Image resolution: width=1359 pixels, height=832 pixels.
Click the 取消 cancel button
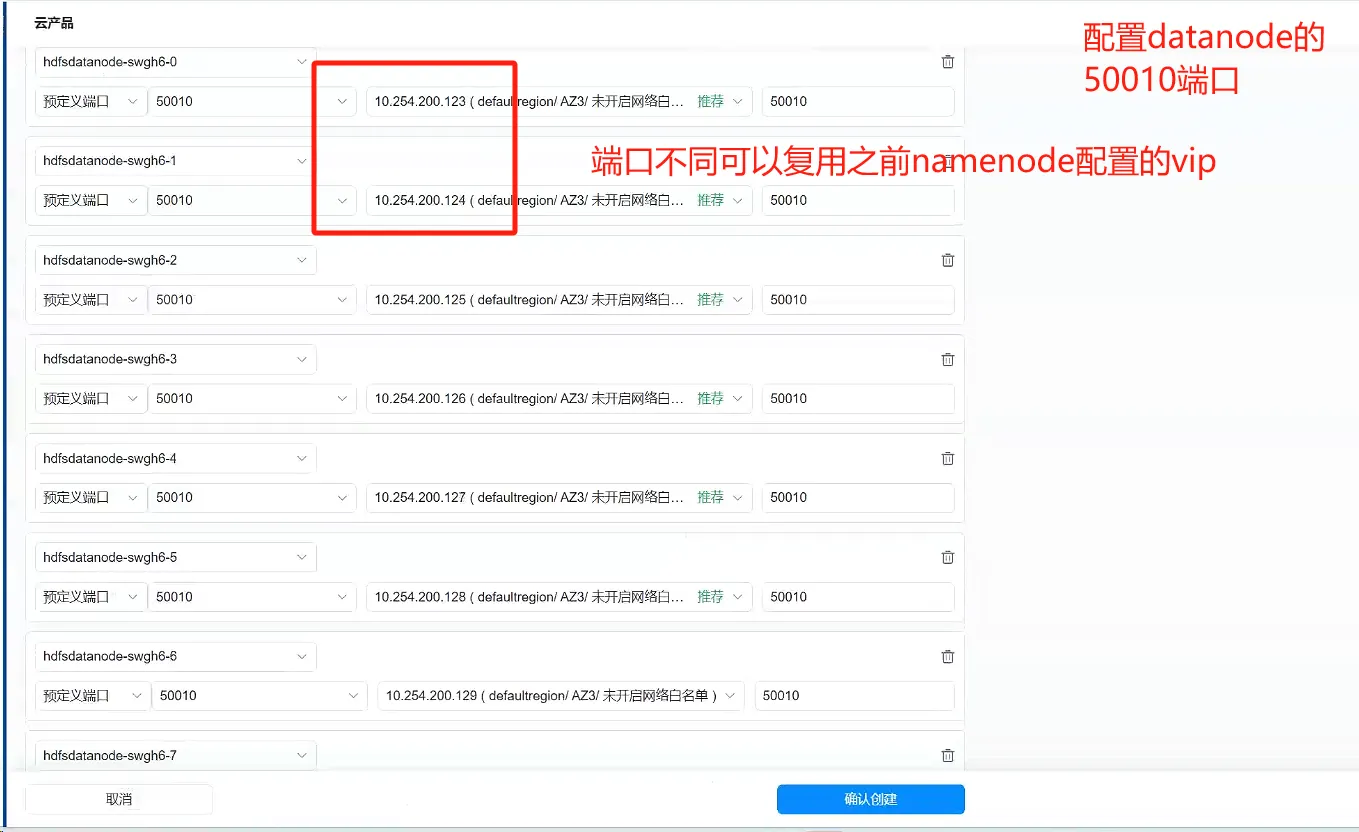pyautogui.click(x=119, y=799)
